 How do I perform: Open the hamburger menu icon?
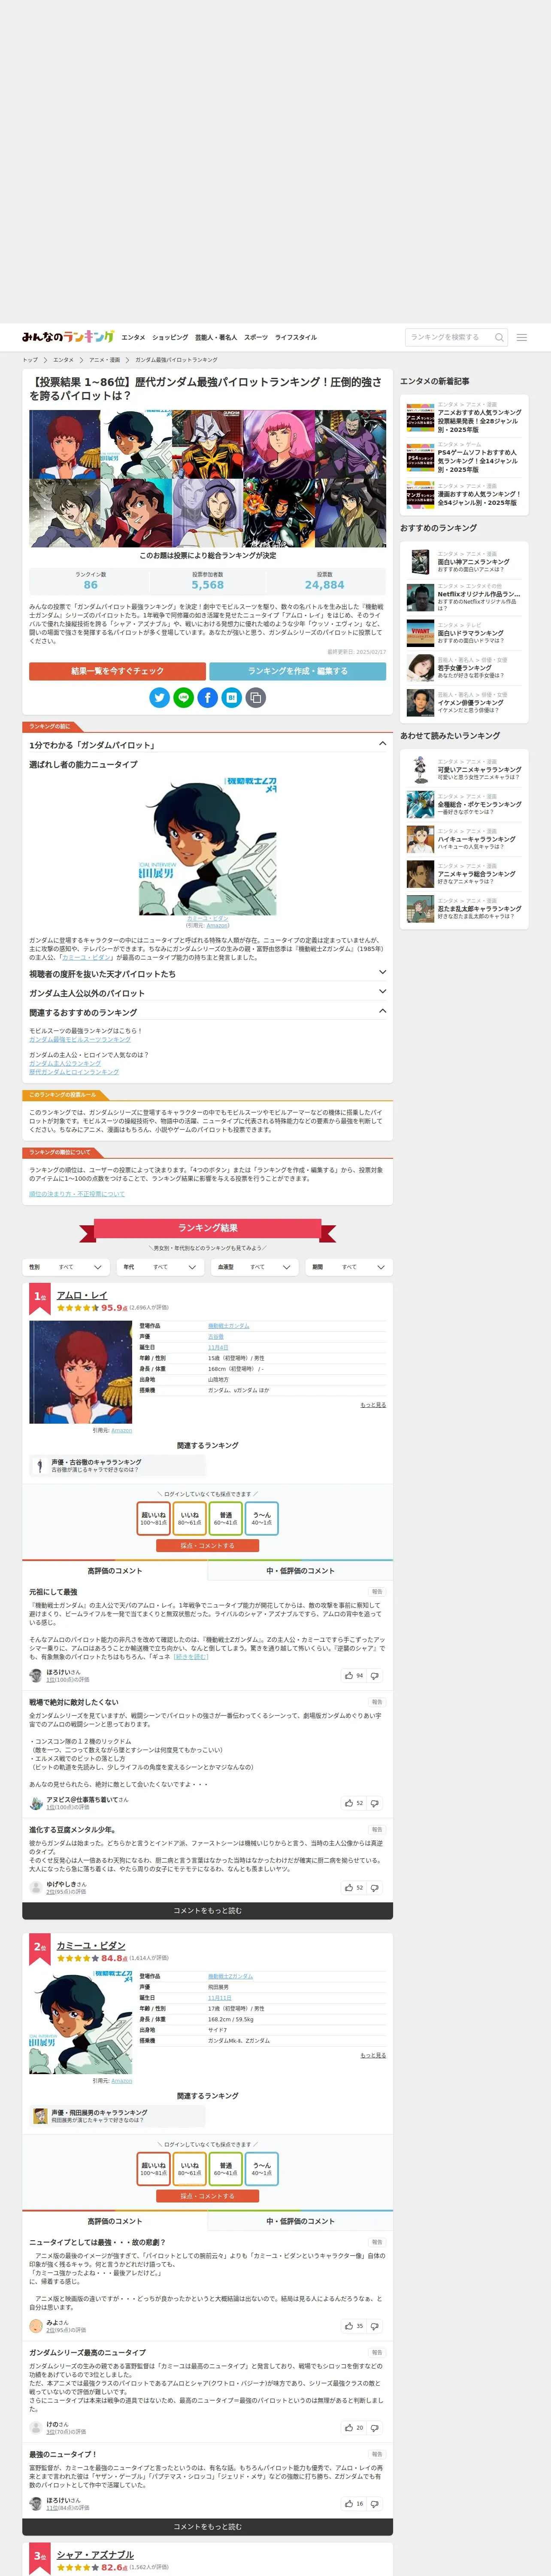(521, 337)
